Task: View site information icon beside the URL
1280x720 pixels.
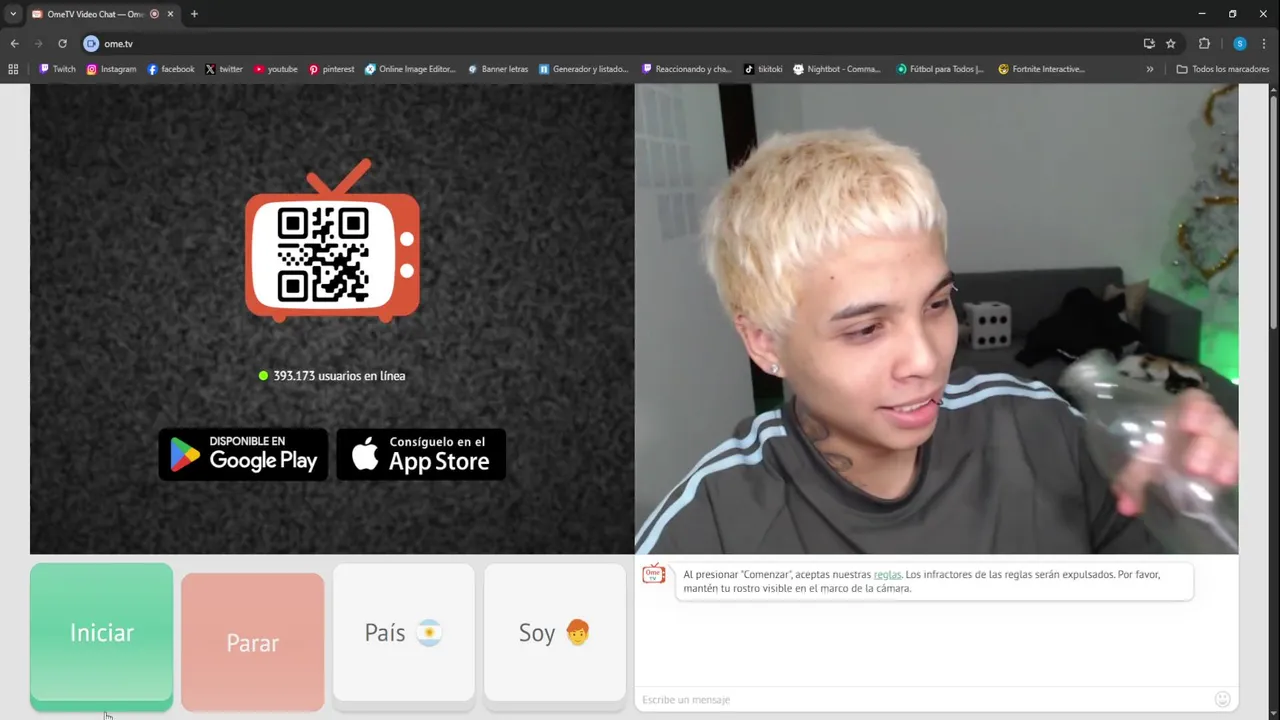Action: [91, 44]
